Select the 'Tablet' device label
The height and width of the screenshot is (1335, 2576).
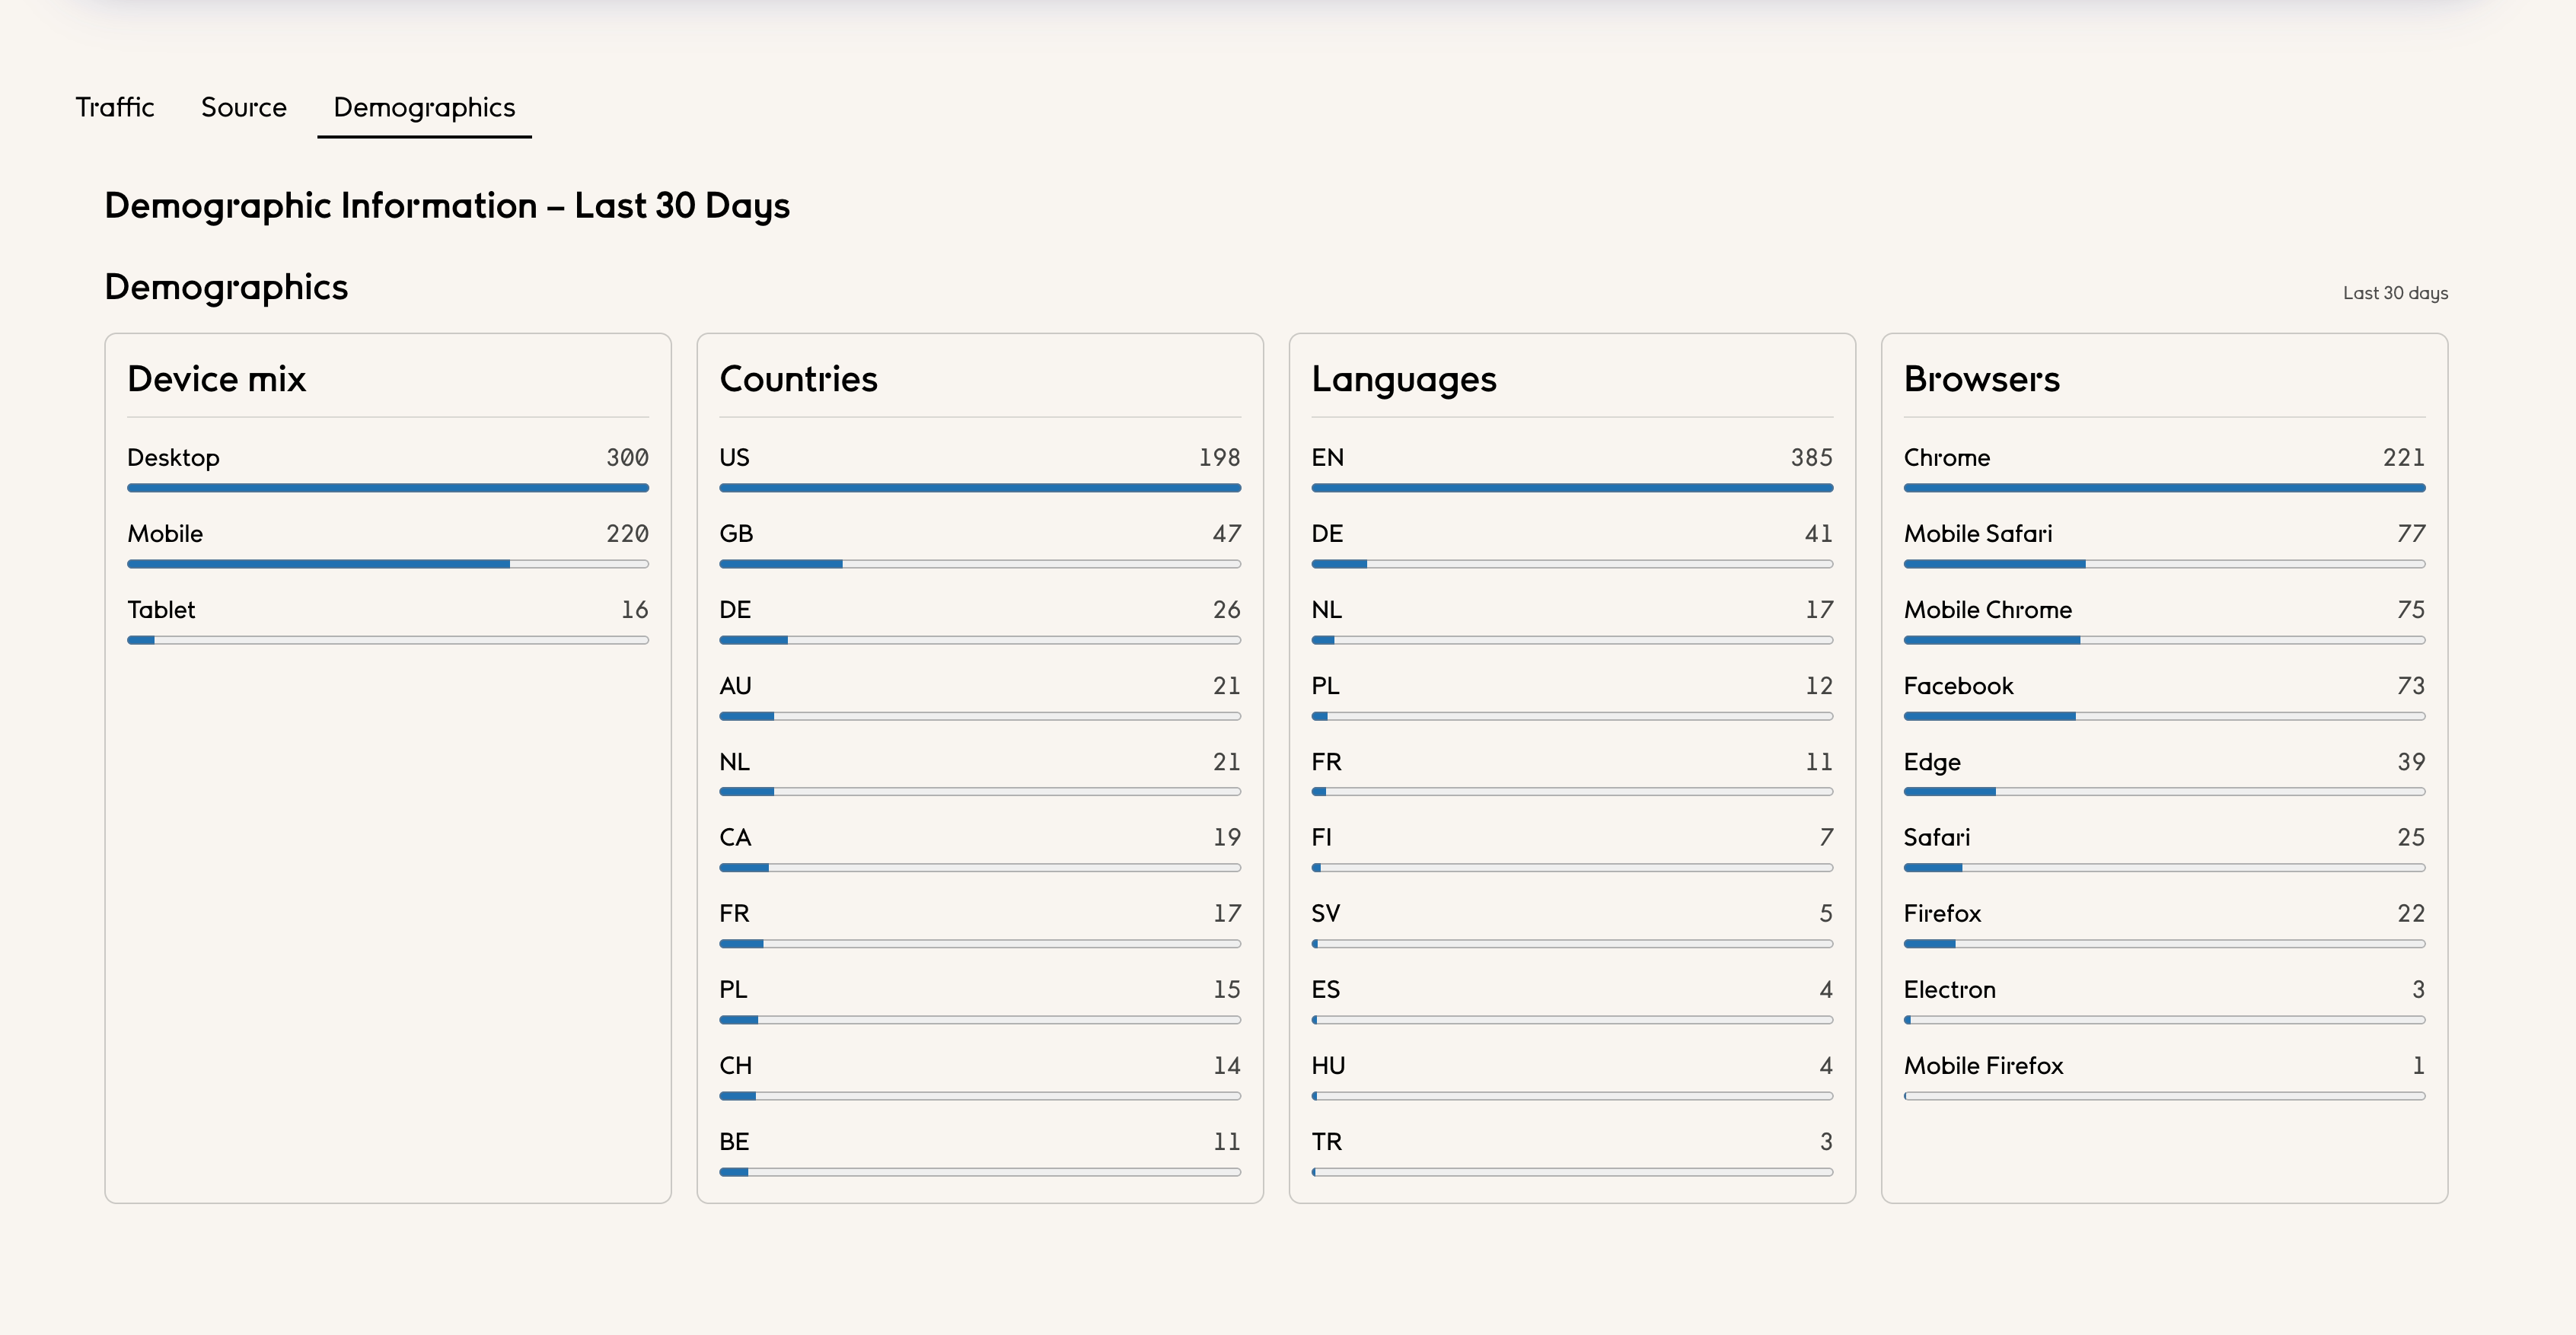click(x=162, y=610)
